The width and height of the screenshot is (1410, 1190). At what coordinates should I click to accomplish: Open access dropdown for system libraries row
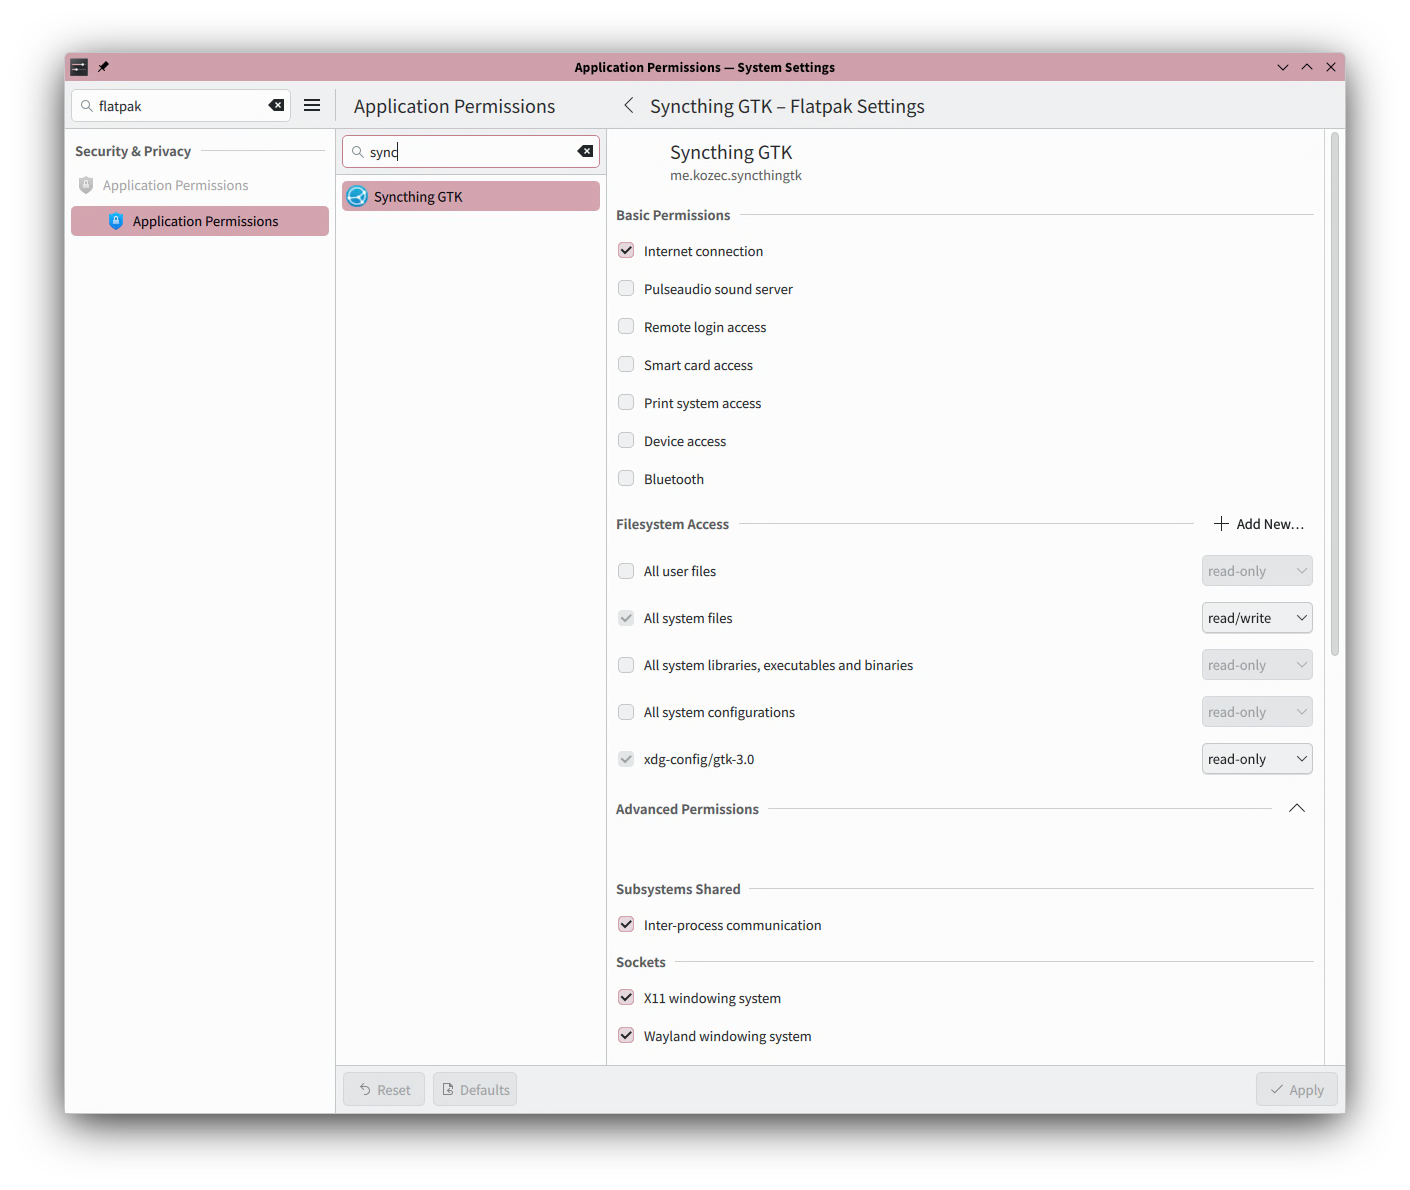coord(1257,665)
